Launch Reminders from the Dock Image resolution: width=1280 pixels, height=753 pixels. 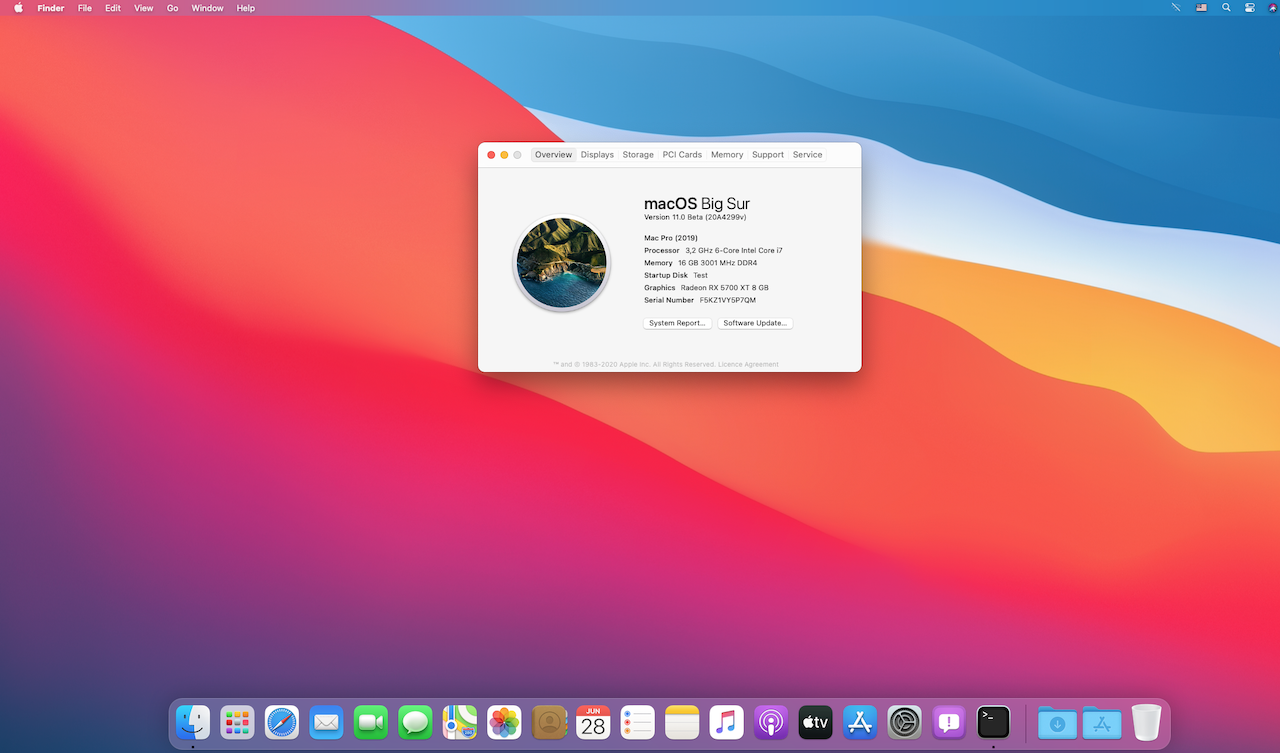click(638, 722)
